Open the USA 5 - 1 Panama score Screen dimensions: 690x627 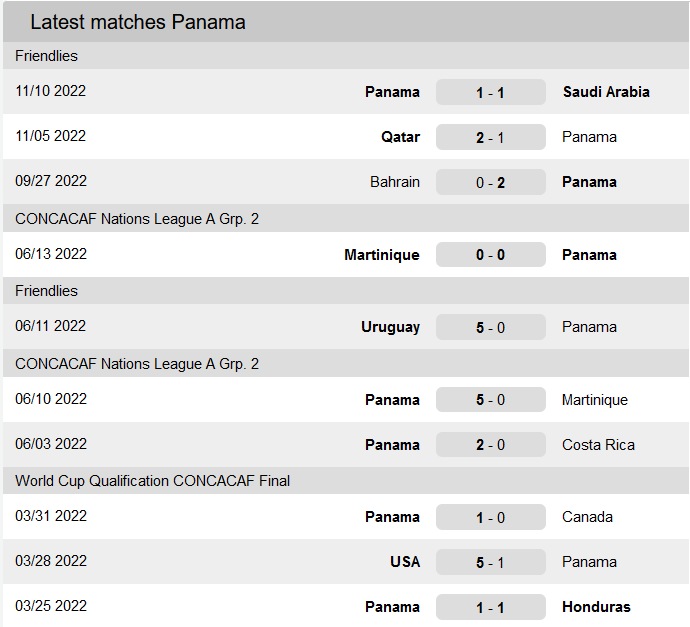pos(490,562)
